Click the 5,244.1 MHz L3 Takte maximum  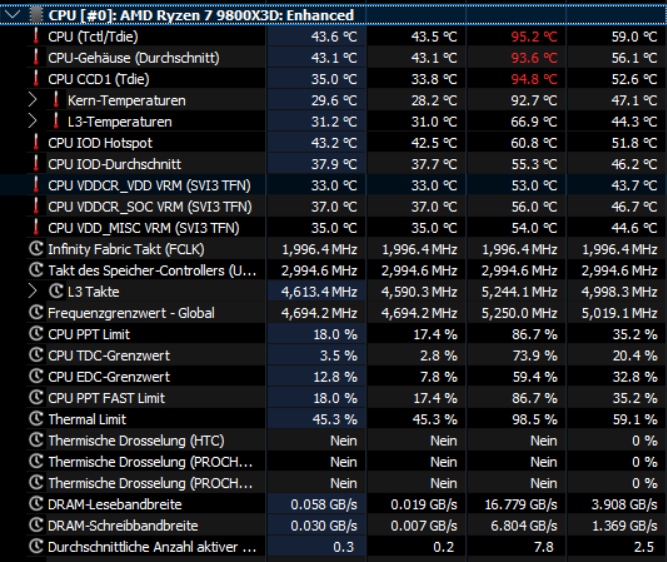[x=519, y=292]
